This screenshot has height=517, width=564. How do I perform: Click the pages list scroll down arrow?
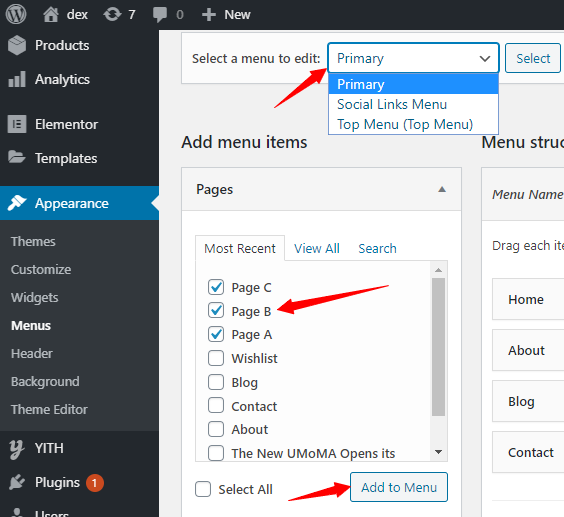(438, 452)
